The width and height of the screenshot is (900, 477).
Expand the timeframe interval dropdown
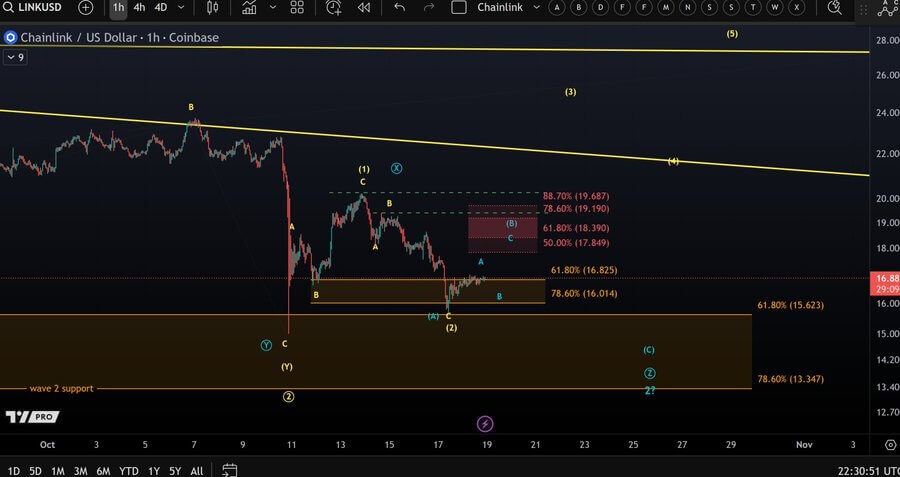coord(182,8)
